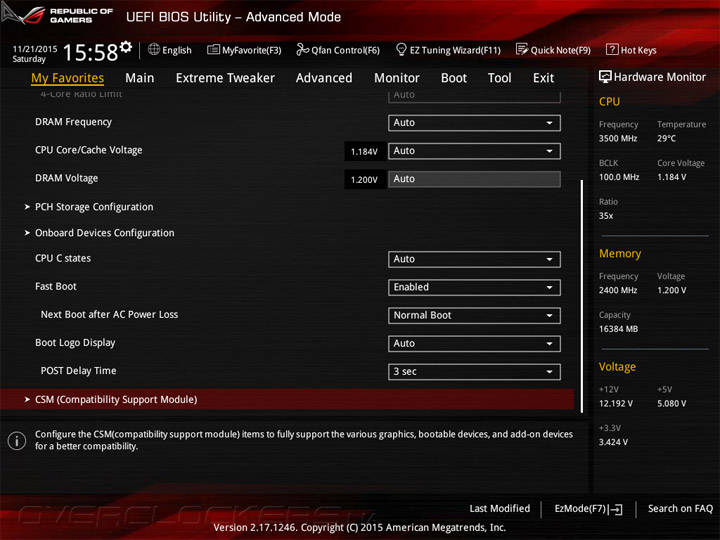The width and height of the screenshot is (720, 540).
Task: Select the POST Delay Time label
Action: 78,371
